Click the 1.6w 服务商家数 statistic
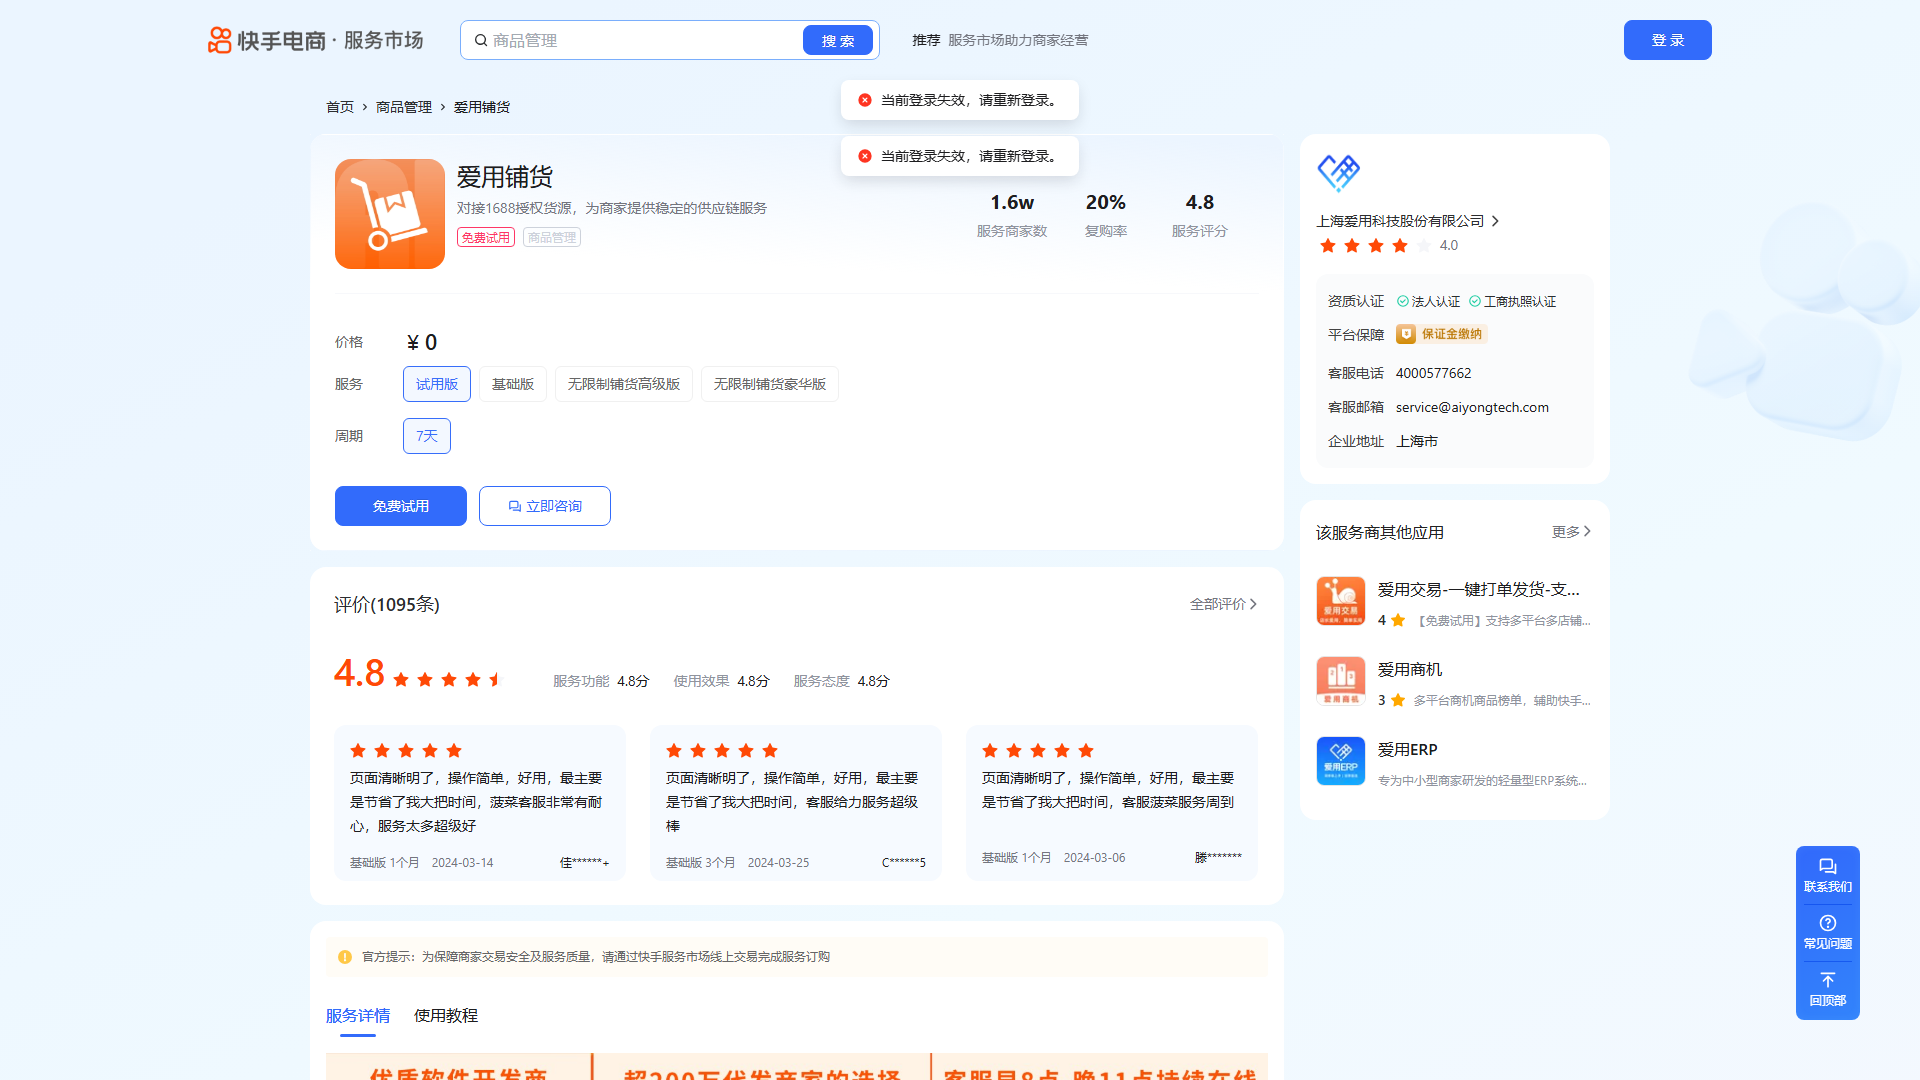The width and height of the screenshot is (1920, 1080). pos(1012,215)
